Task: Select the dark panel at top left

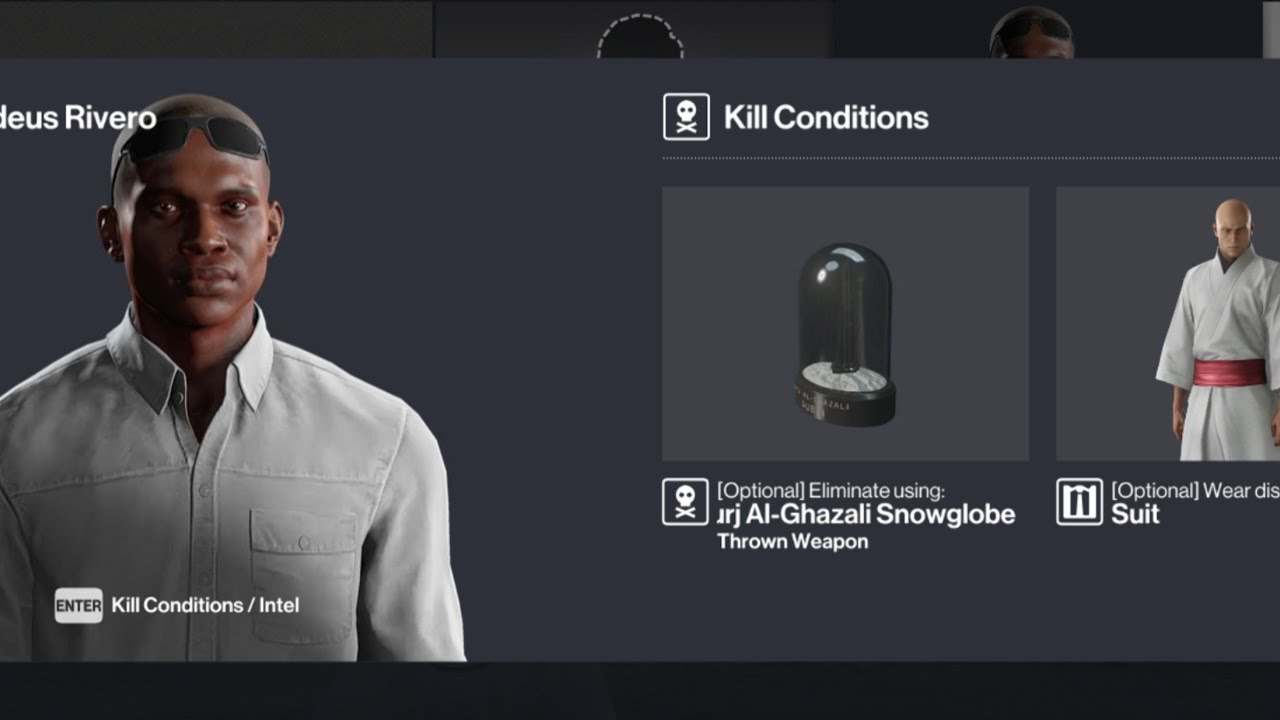Action: pyautogui.click(x=216, y=28)
